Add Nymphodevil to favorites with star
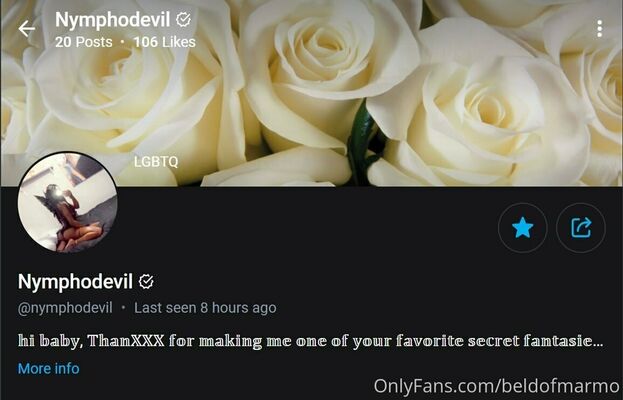Image resolution: width=623 pixels, height=400 pixels. coord(522,228)
